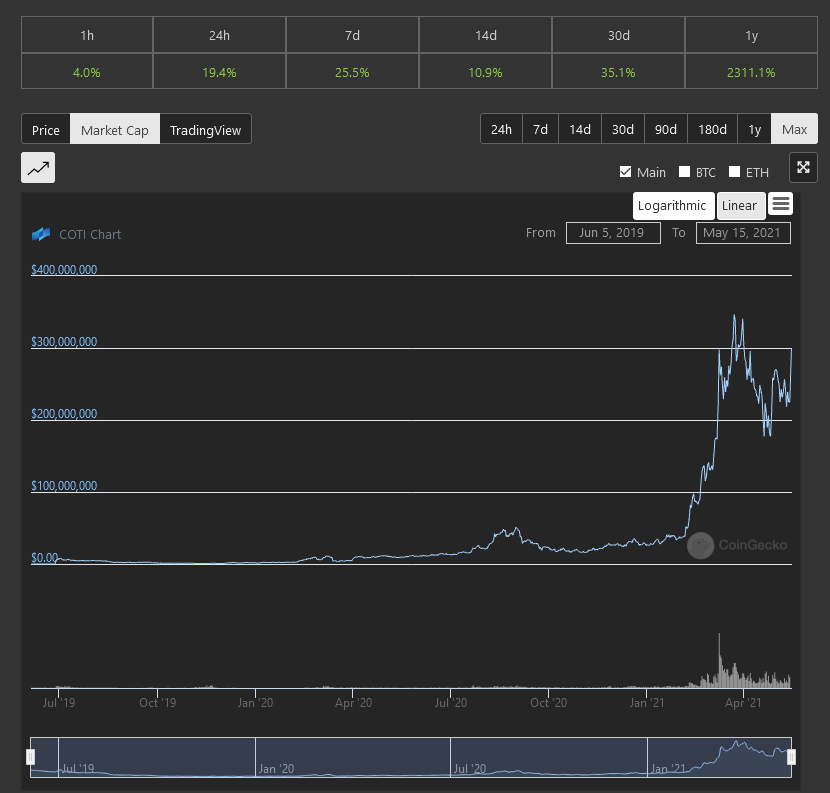Click the line chart type icon

[38, 168]
